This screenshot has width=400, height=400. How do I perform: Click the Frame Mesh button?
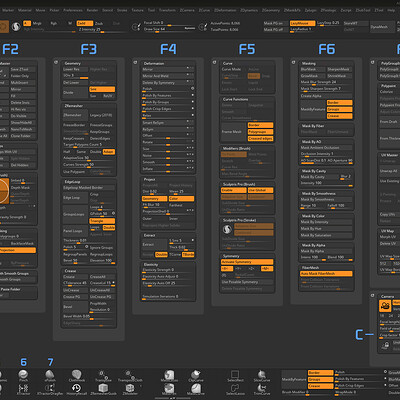(234, 132)
